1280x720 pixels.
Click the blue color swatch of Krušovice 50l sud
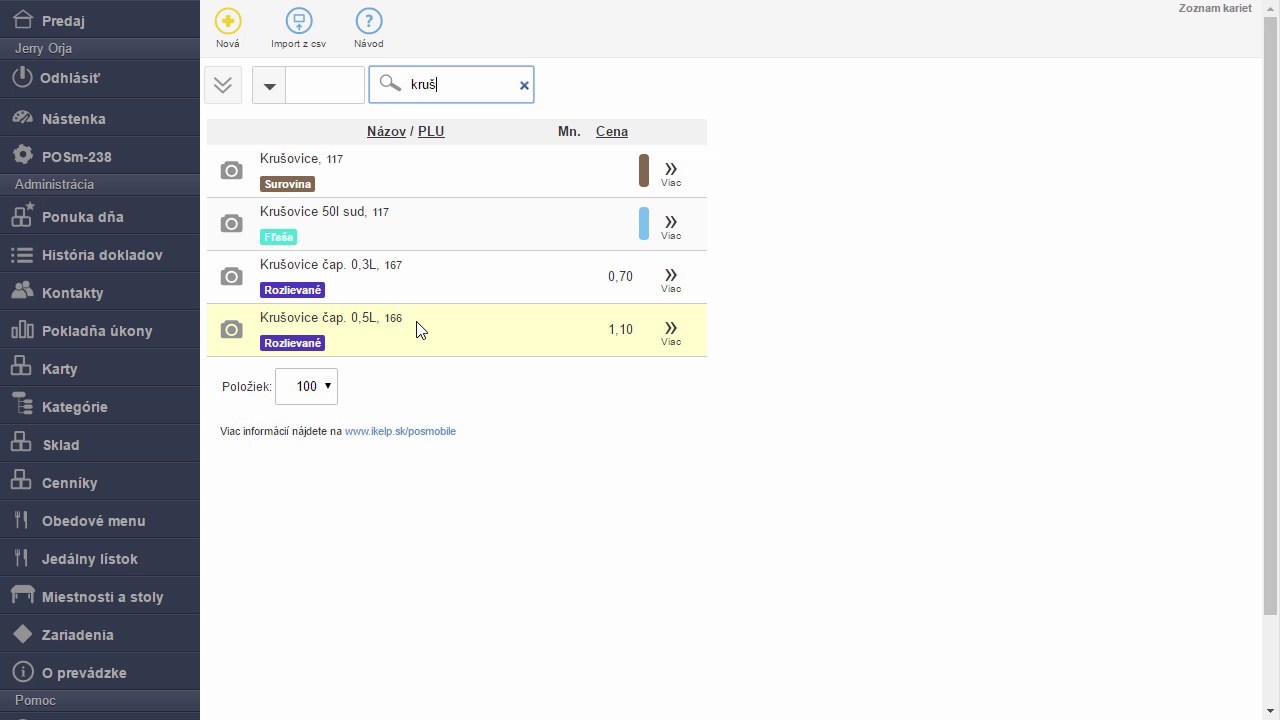tap(644, 224)
